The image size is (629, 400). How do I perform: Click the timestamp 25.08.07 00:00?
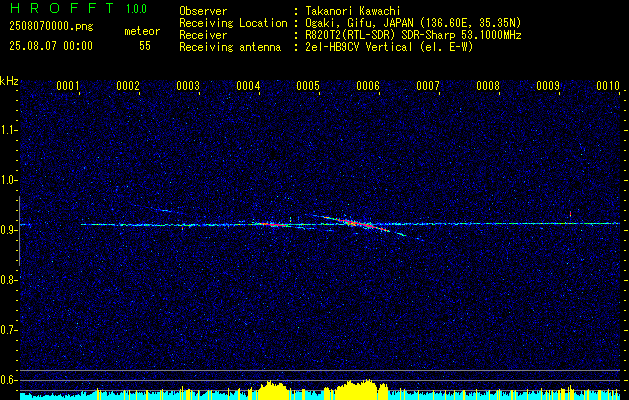[x=51, y=46]
